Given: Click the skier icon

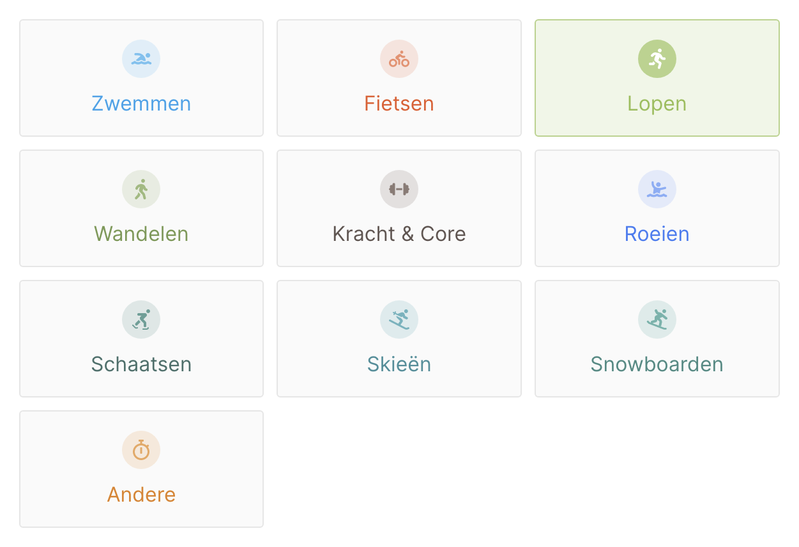Looking at the screenshot, I should 399,320.
